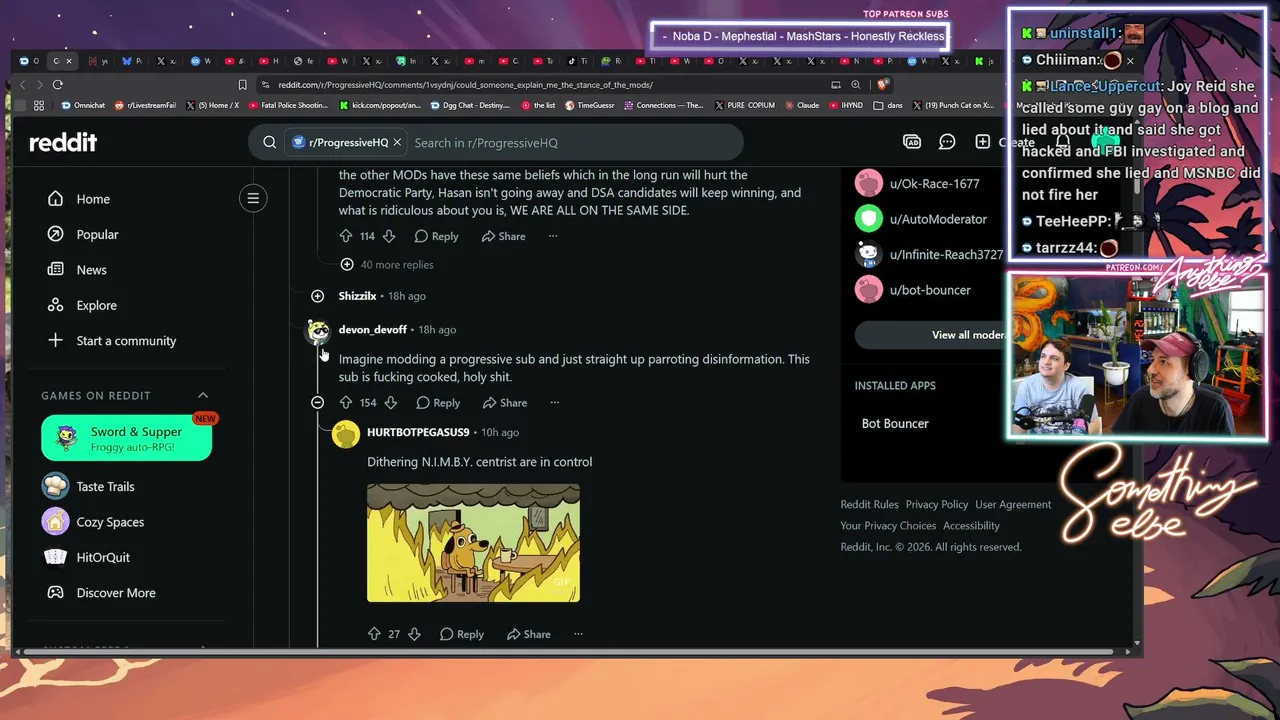The image size is (1280, 720).
Task: Open the Privacy Policy link
Action: coord(937,505)
